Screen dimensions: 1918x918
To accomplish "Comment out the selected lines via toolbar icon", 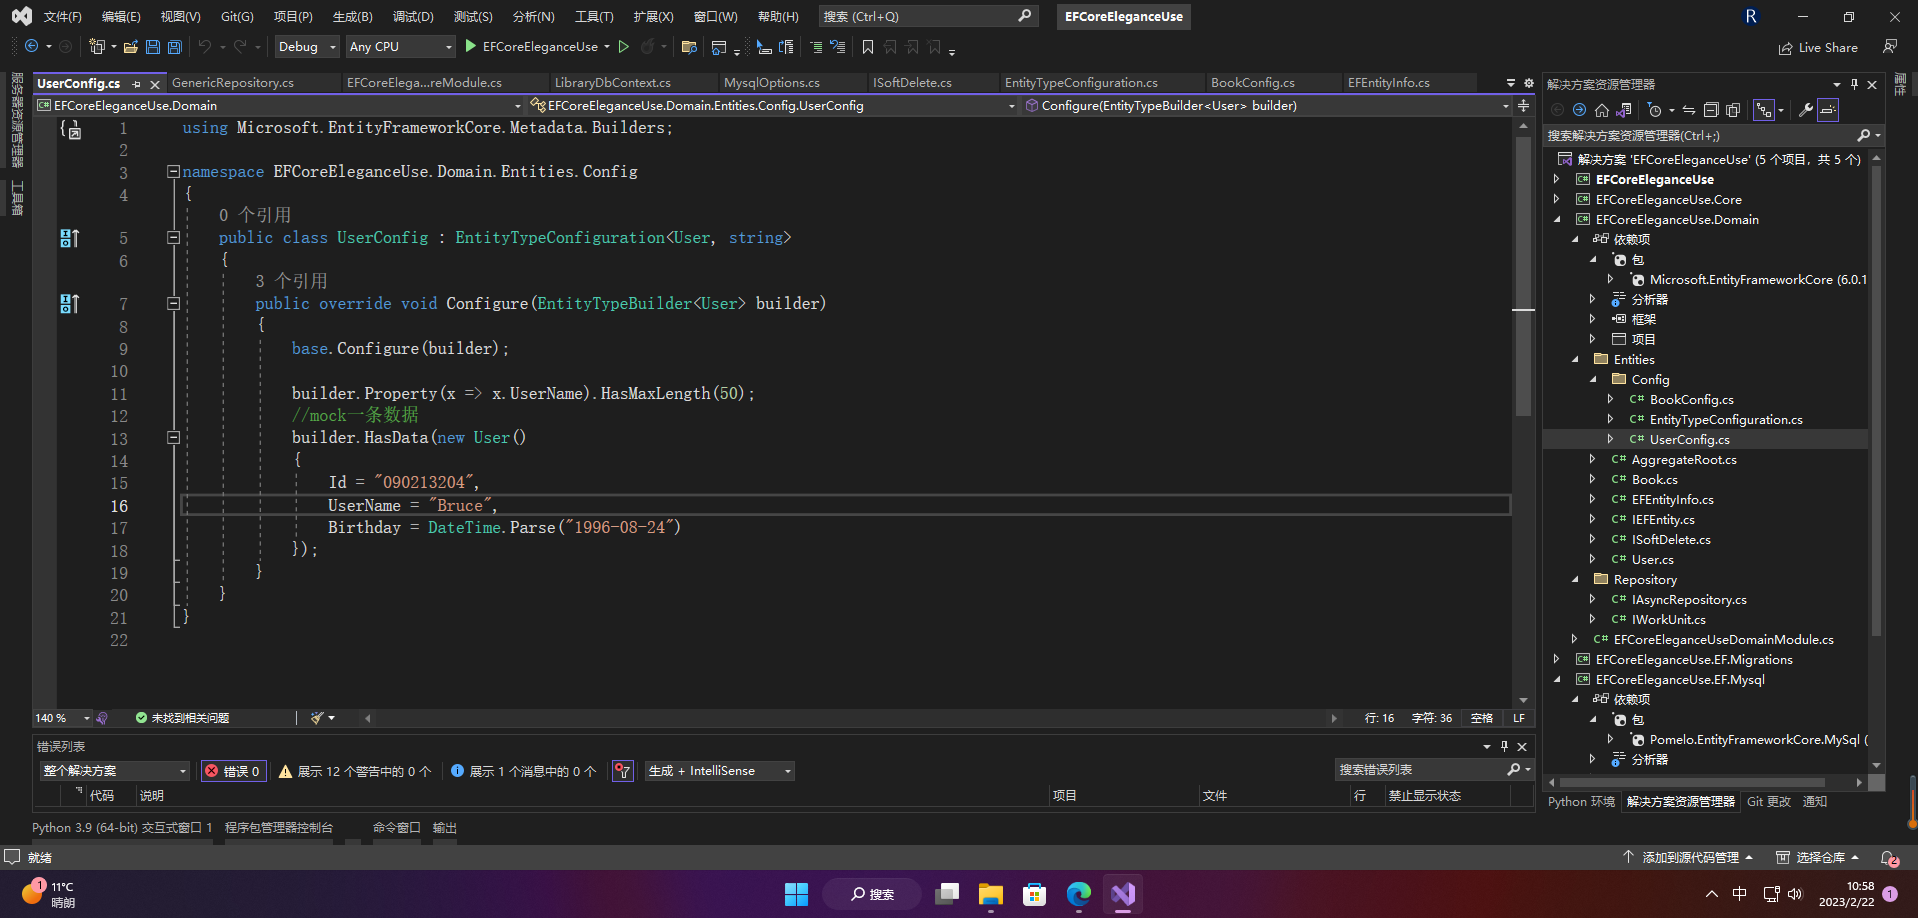I will click(x=817, y=47).
